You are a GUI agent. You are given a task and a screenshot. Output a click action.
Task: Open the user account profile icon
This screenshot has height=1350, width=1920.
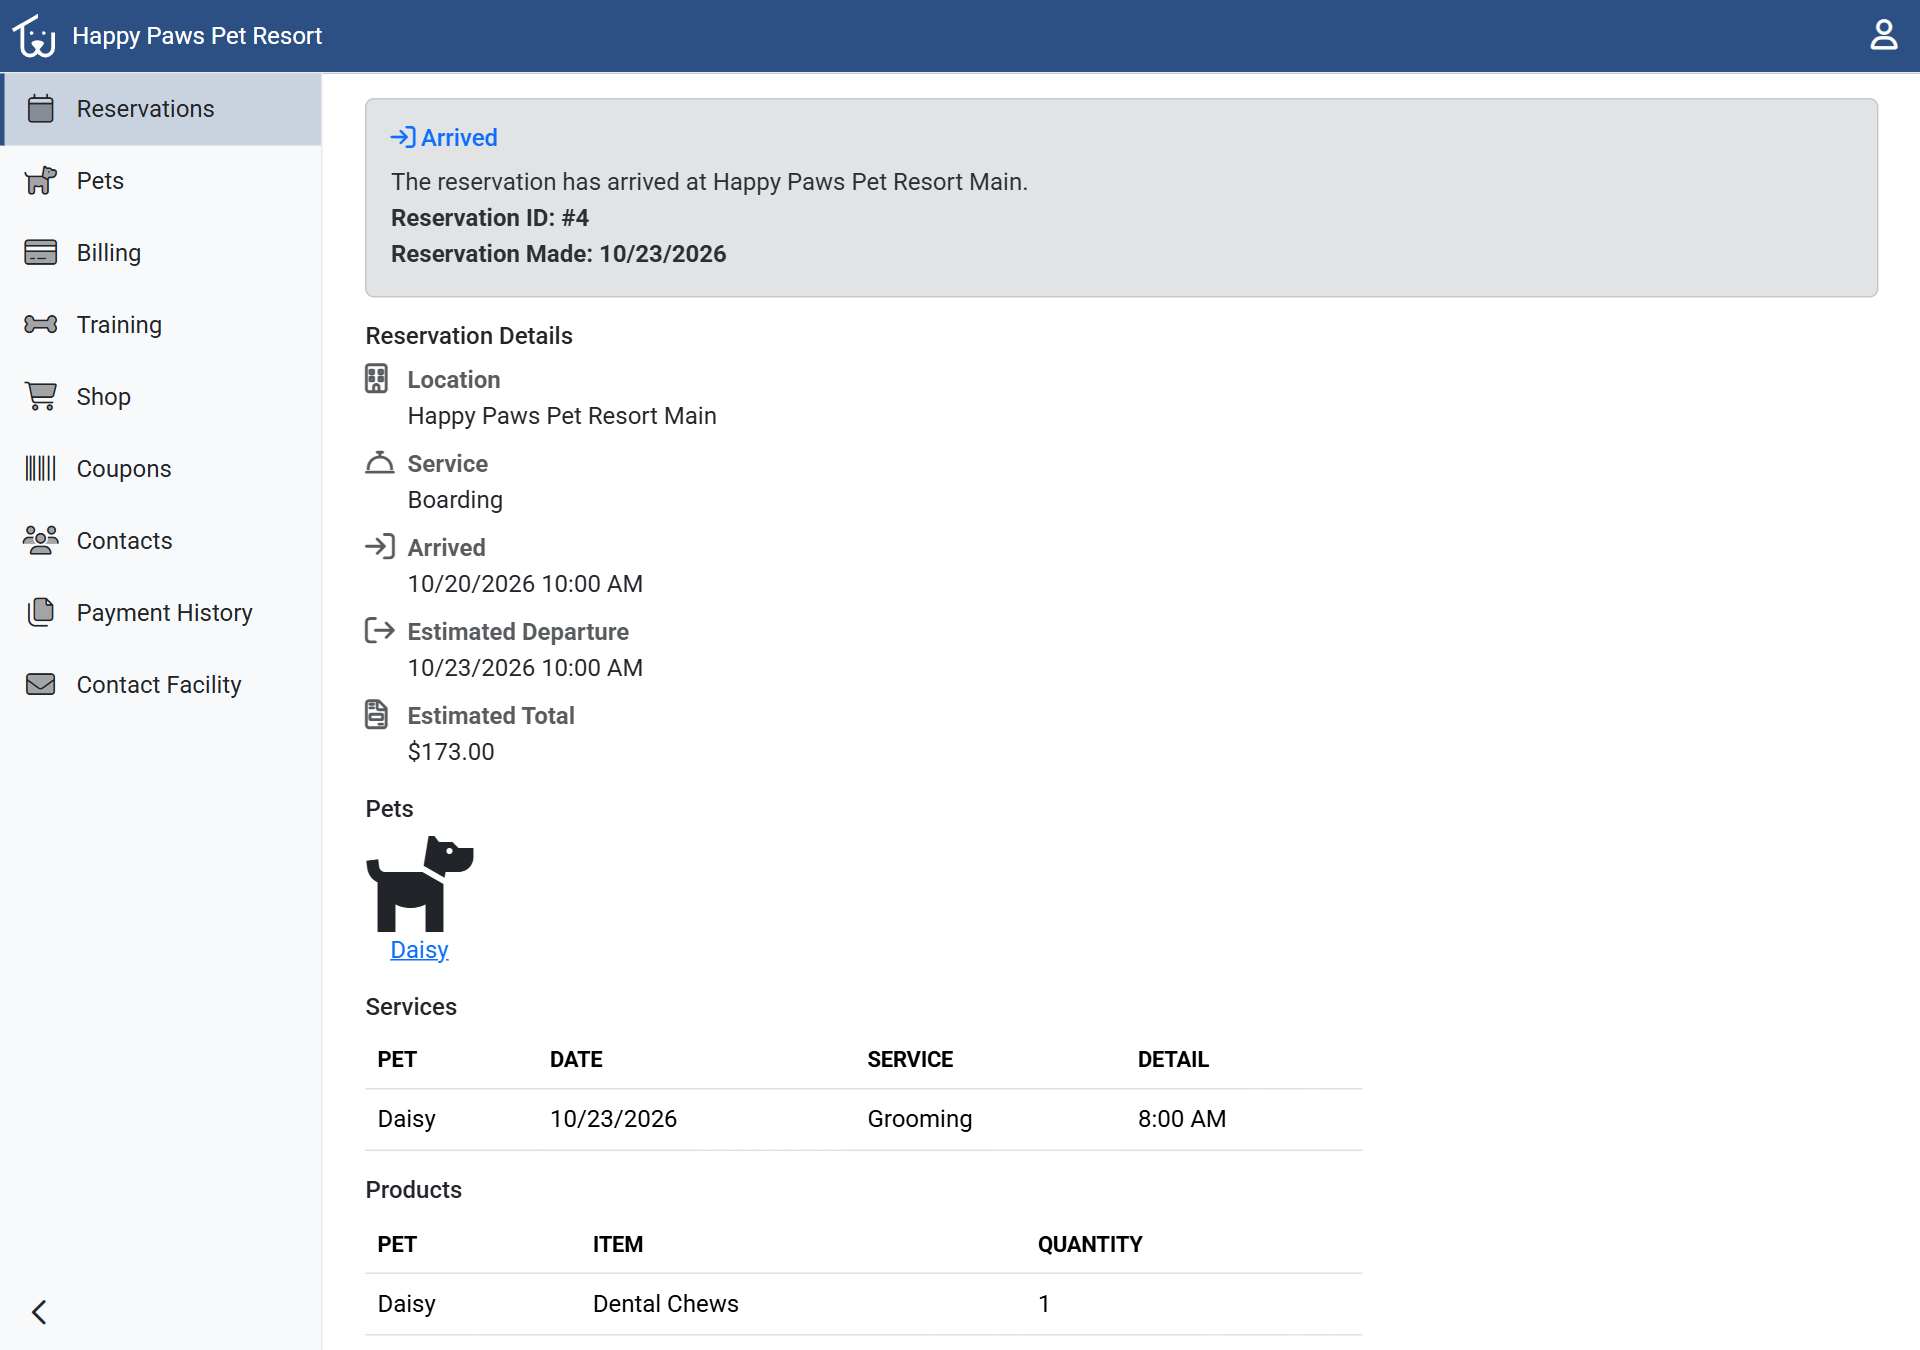(1883, 35)
